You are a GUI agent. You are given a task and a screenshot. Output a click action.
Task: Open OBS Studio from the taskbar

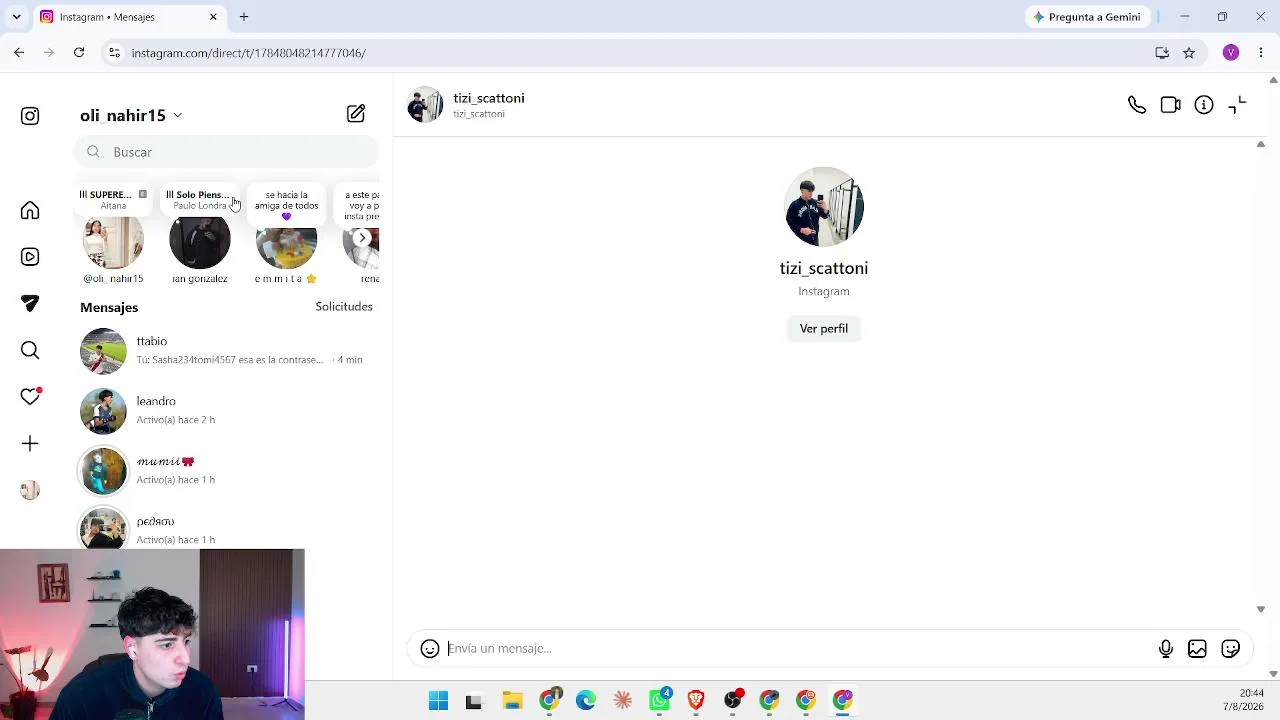tap(733, 700)
